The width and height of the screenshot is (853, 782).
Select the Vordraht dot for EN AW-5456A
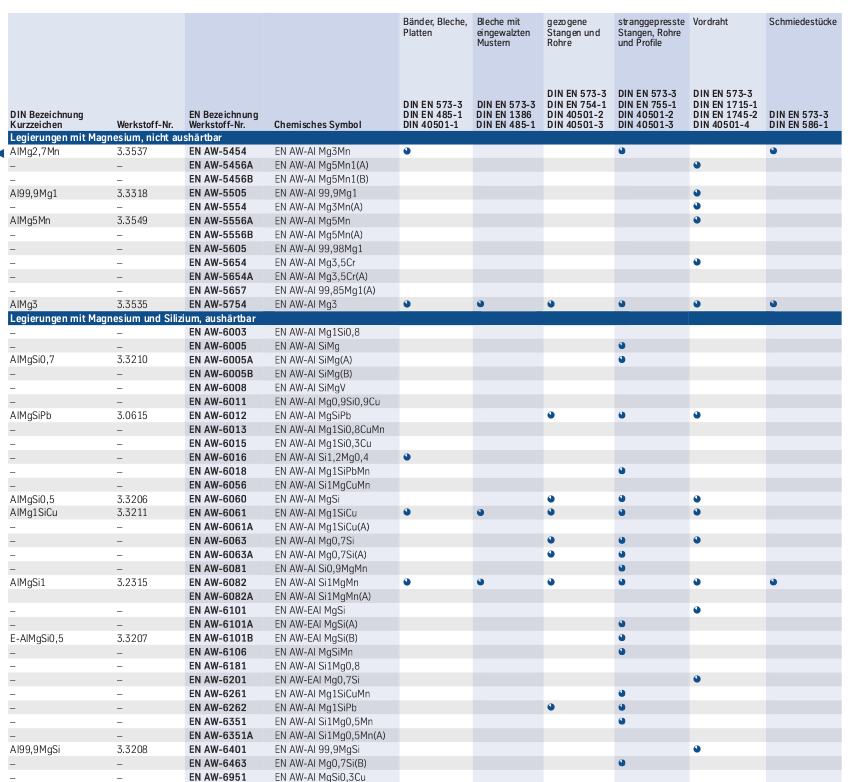tap(696, 165)
